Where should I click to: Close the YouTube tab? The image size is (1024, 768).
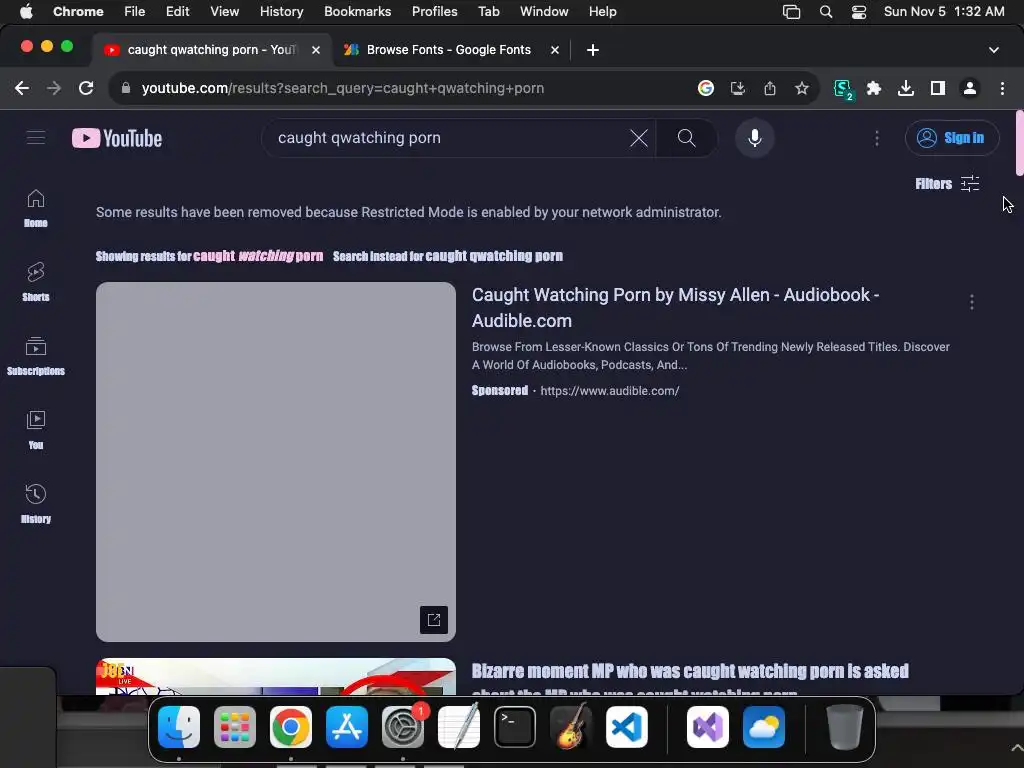point(315,50)
